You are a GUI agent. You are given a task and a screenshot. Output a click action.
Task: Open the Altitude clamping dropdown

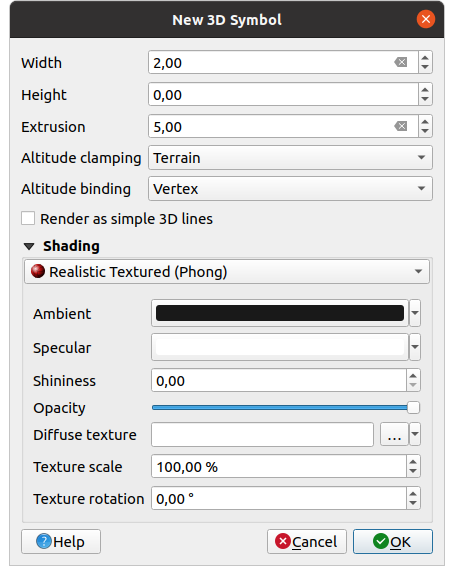tap(290, 158)
